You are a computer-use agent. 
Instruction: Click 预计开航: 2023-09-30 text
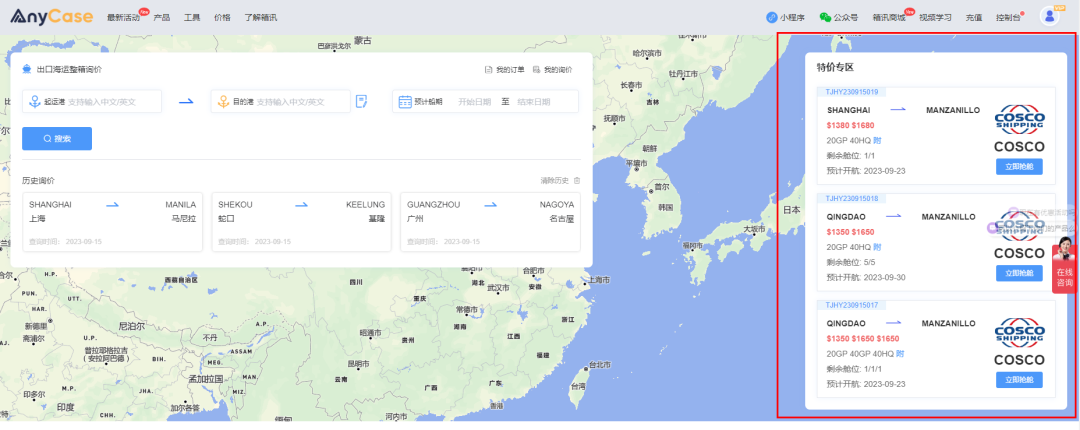(x=866, y=277)
